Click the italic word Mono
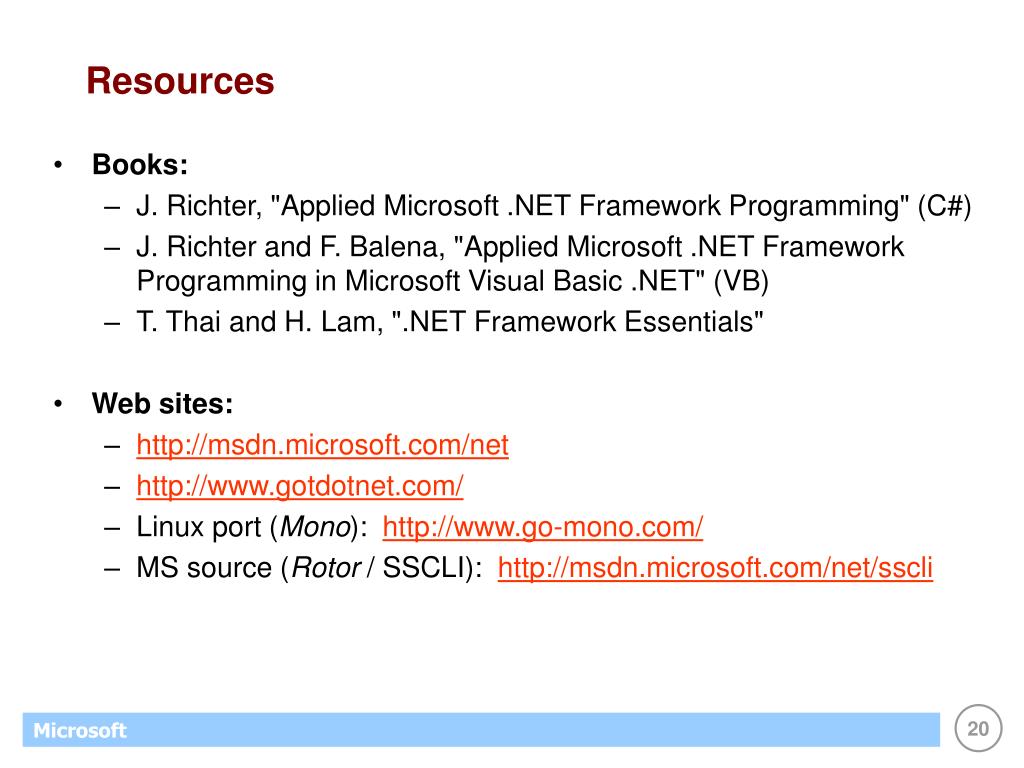Image resolution: width=1024 pixels, height=768 pixels. [315, 528]
